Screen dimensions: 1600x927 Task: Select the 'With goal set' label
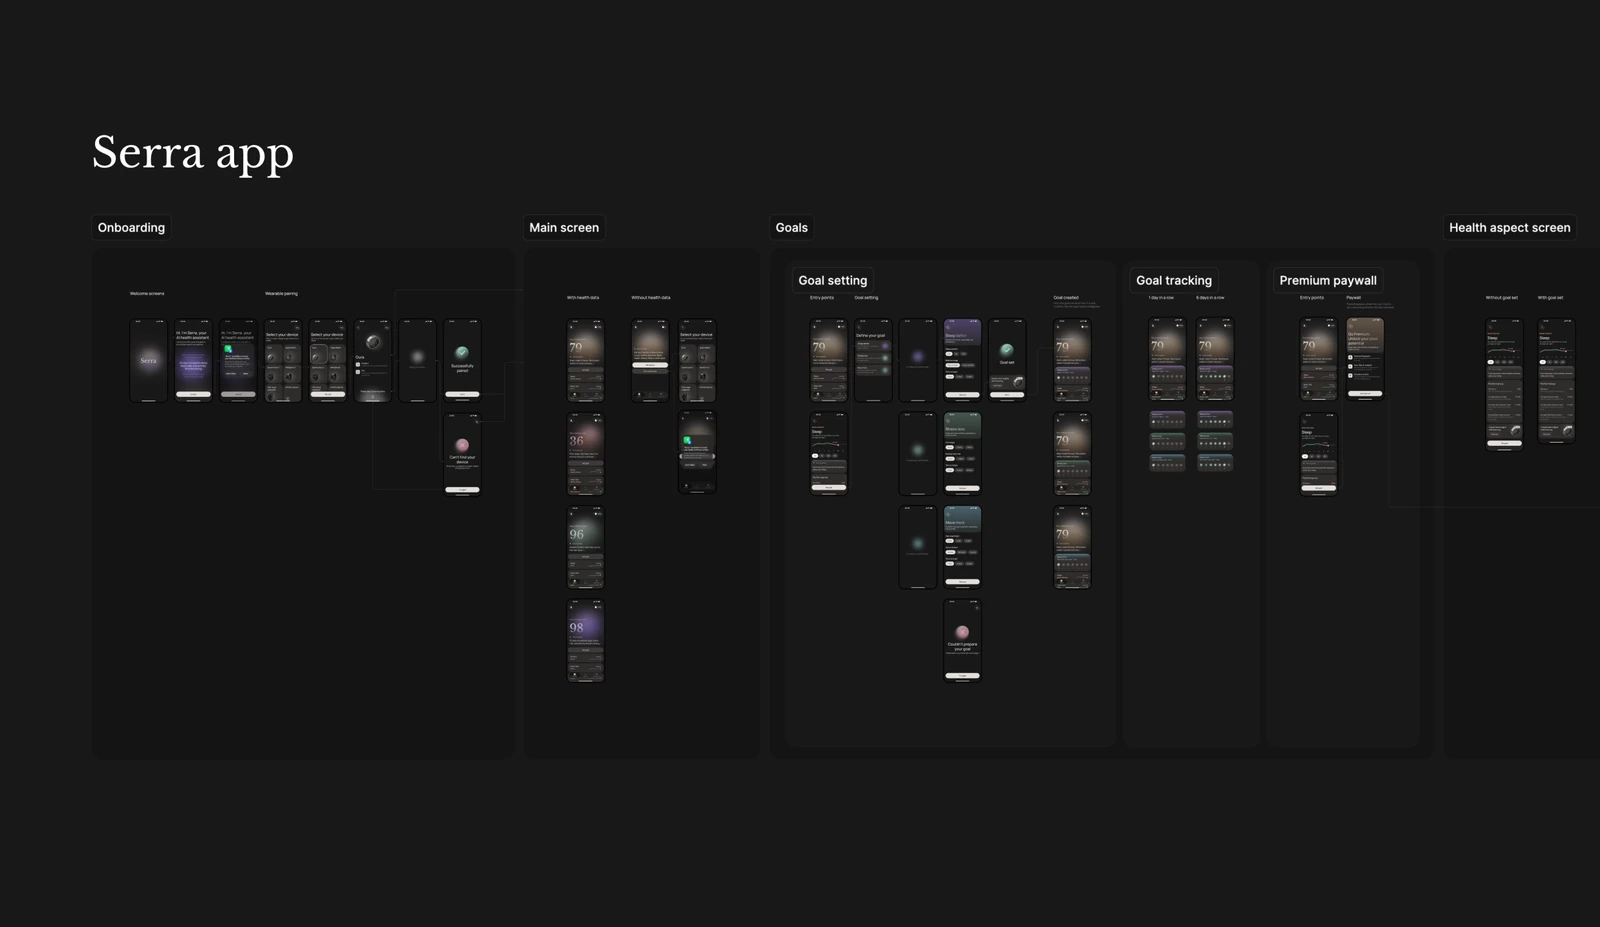1550,298
